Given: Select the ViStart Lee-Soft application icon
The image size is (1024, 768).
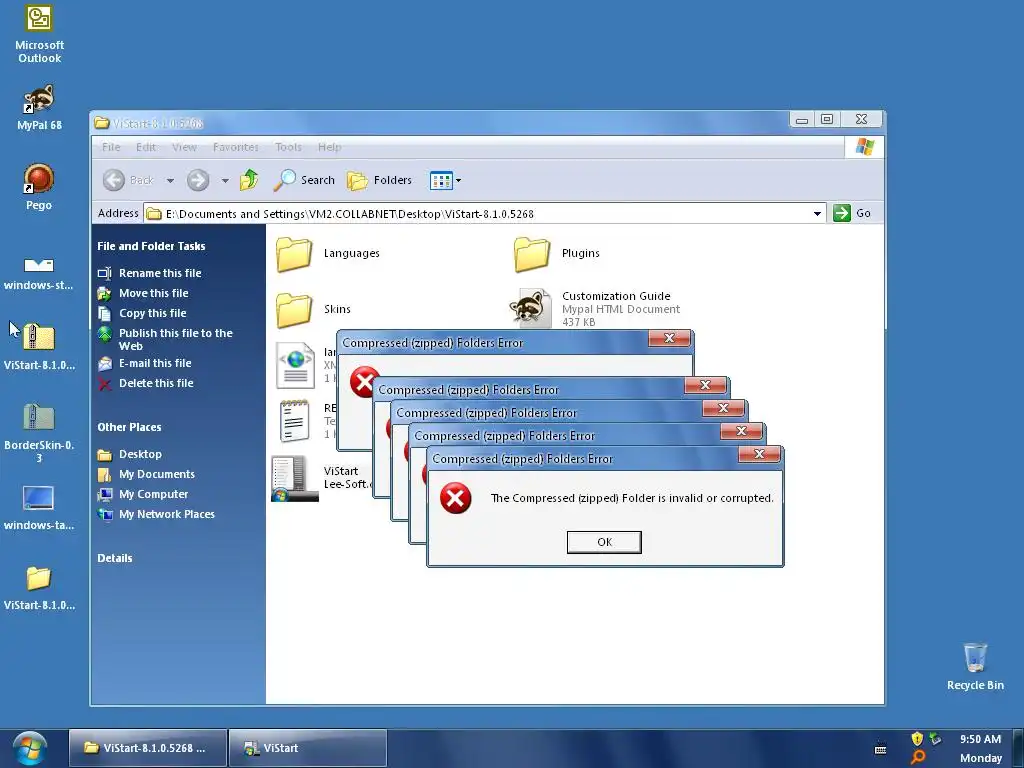Looking at the screenshot, I should pos(295,479).
